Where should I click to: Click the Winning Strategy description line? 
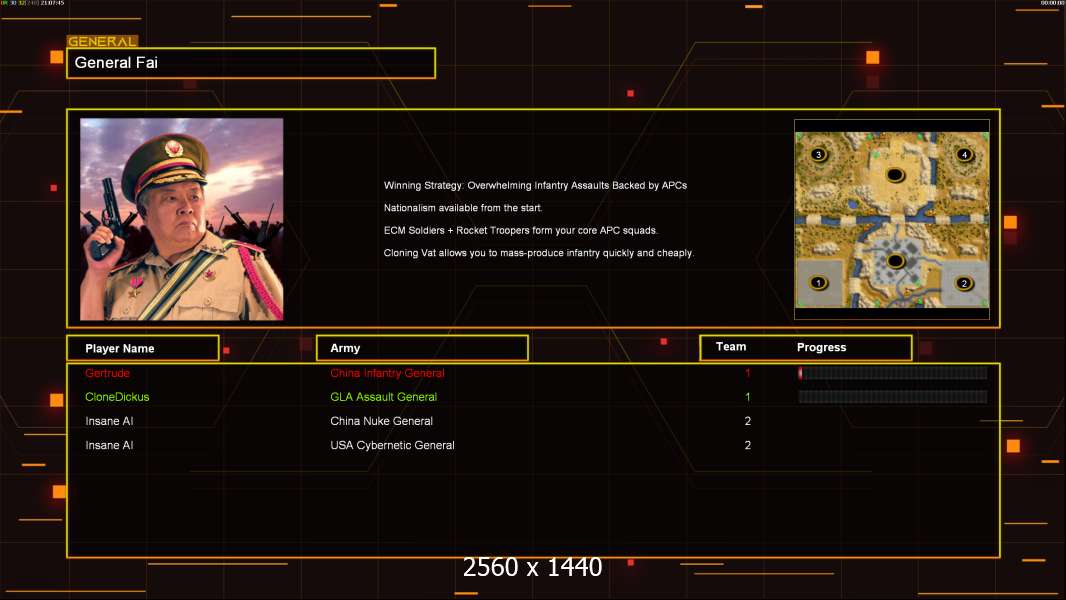[535, 186]
